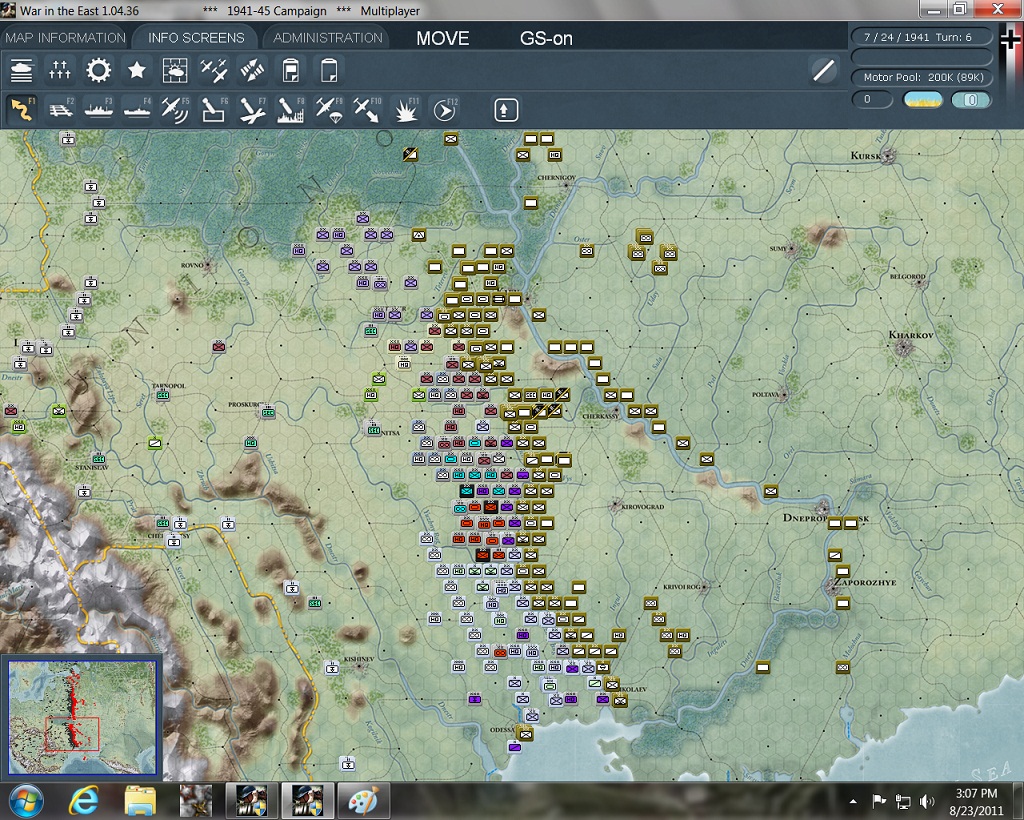Open Paint from the taskbar
The image size is (1024, 820).
[362, 801]
